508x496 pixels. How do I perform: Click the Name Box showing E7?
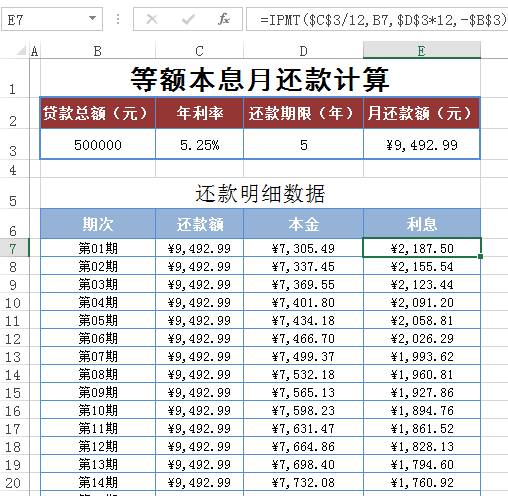point(52,19)
